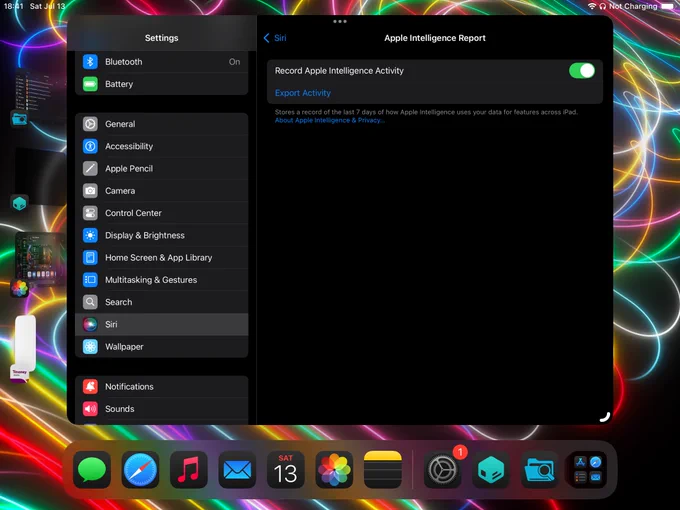
Task: Click Notifications label in sidebar
Action: click(129, 386)
